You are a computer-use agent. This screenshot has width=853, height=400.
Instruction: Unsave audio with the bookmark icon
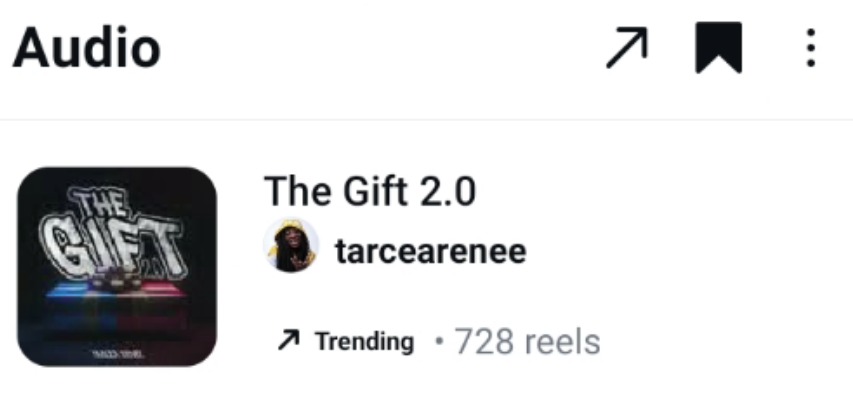tap(719, 47)
